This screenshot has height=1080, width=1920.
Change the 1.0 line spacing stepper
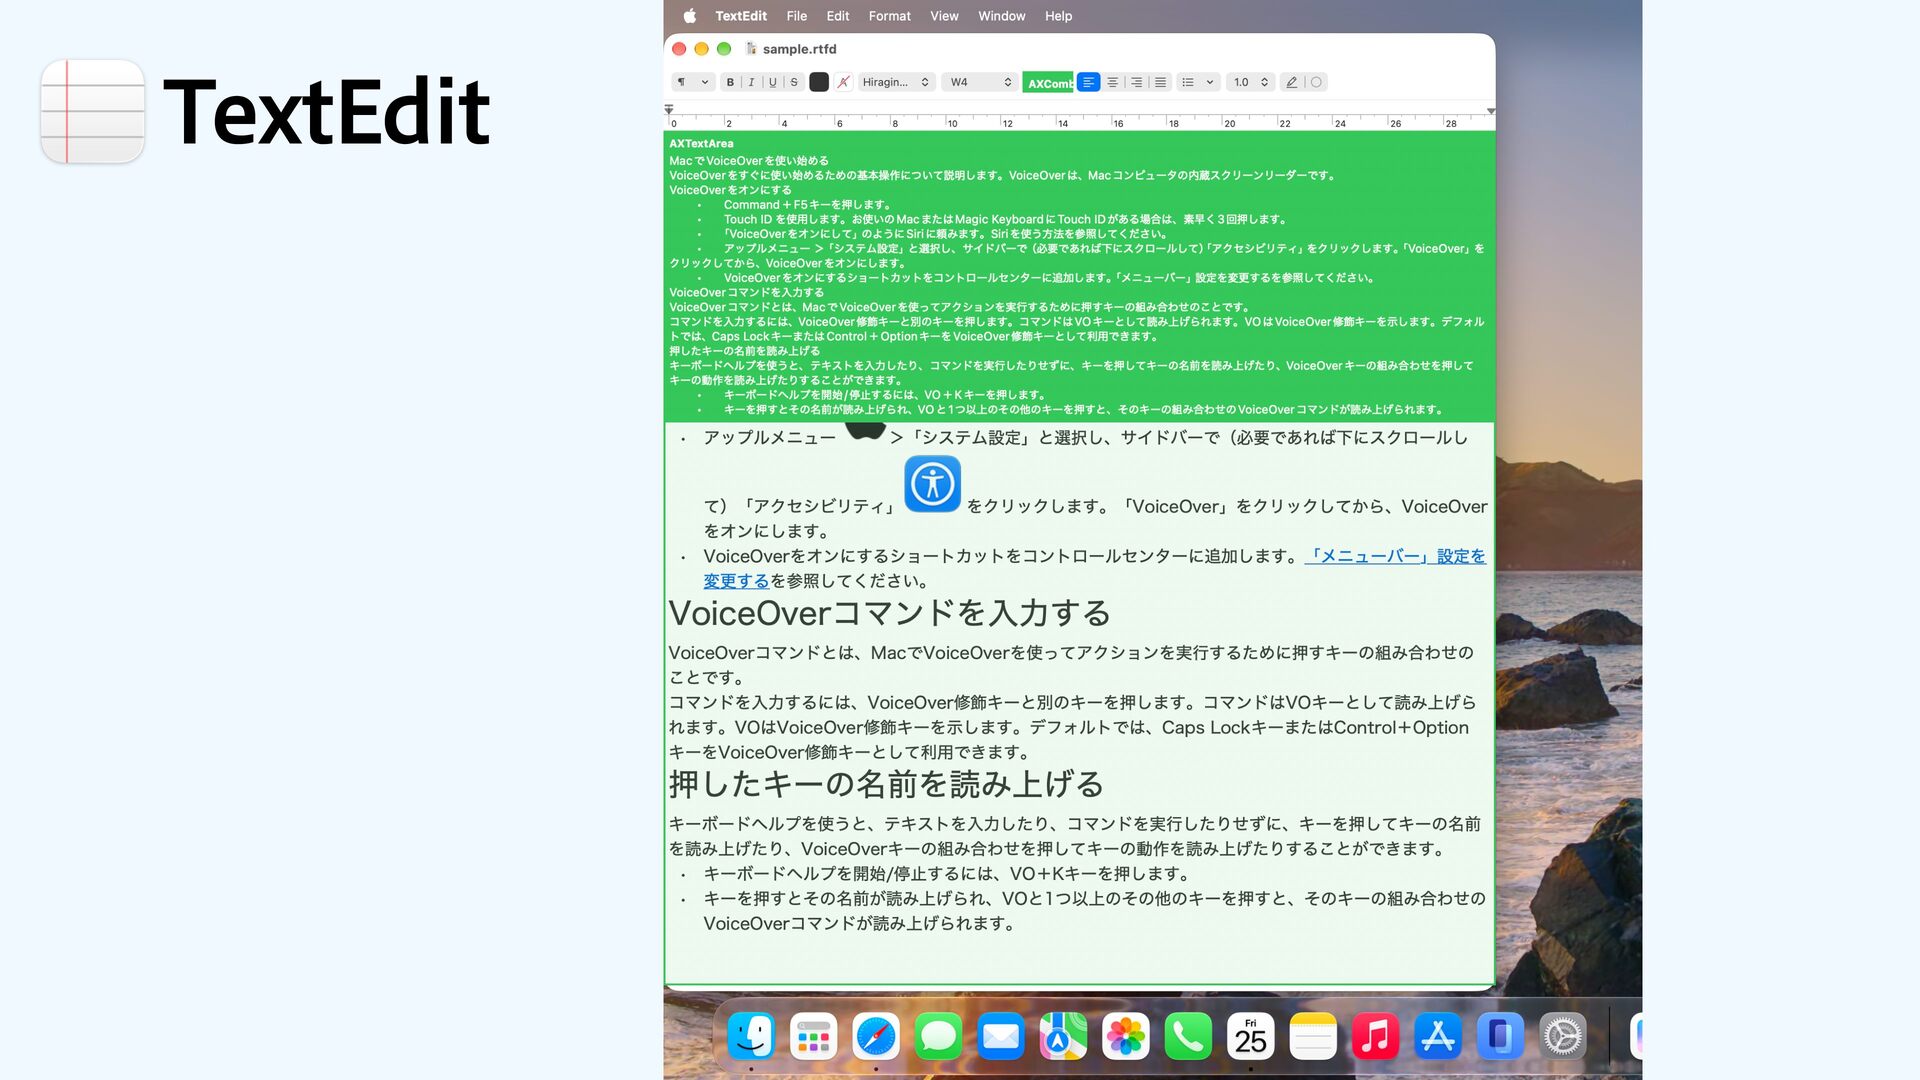(x=1250, y=83)
